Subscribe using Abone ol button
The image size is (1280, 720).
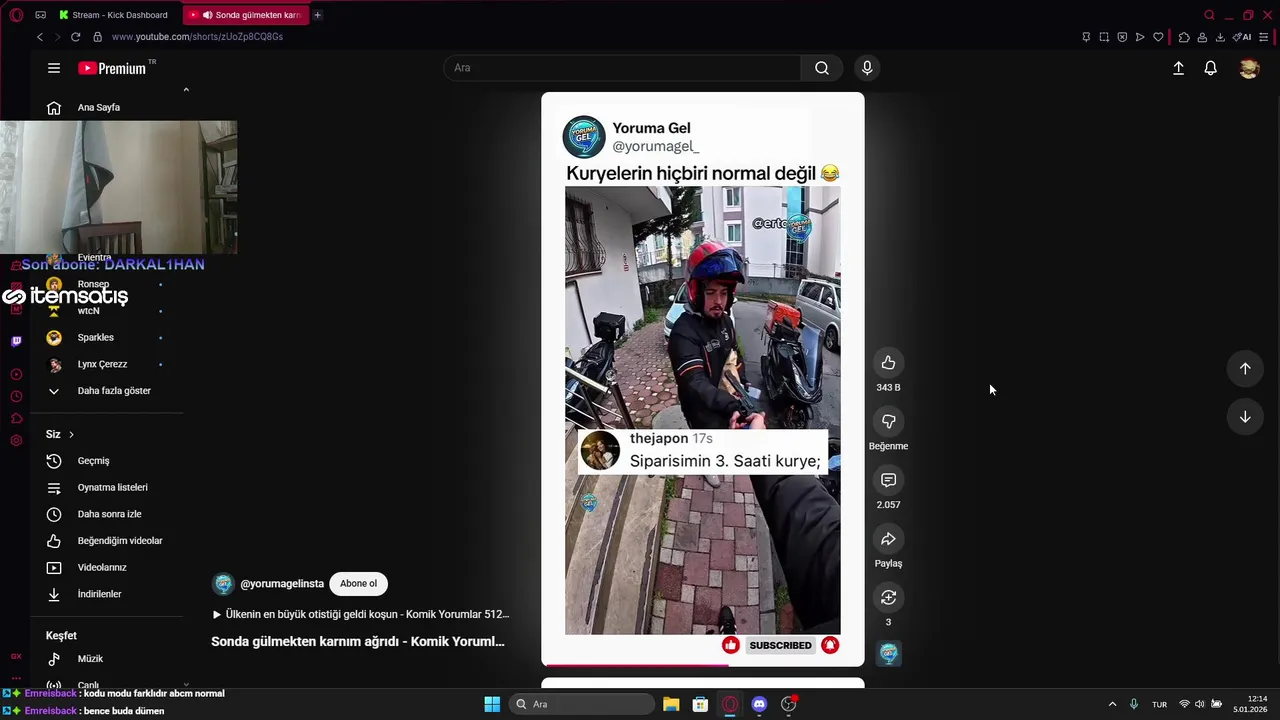[x=358, y=584]
